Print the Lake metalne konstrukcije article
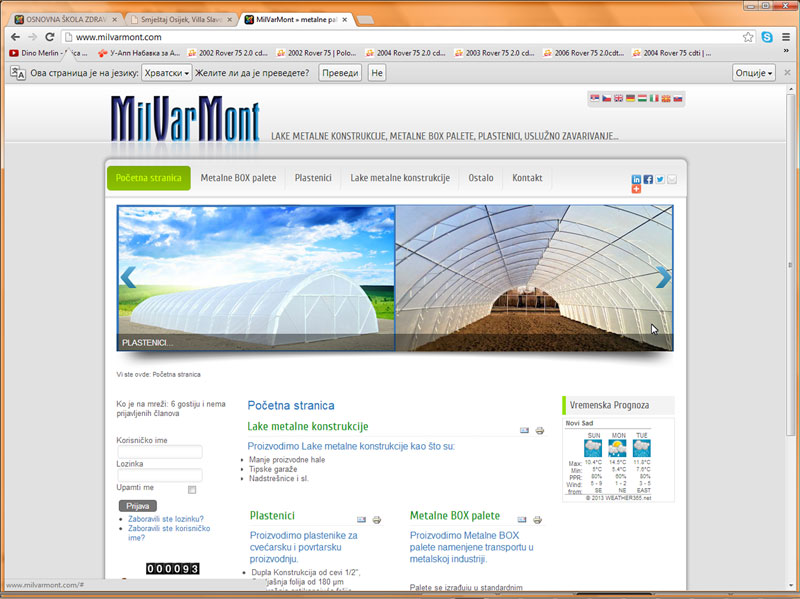This screenshot has height=599, width=800. click(540, 430)
